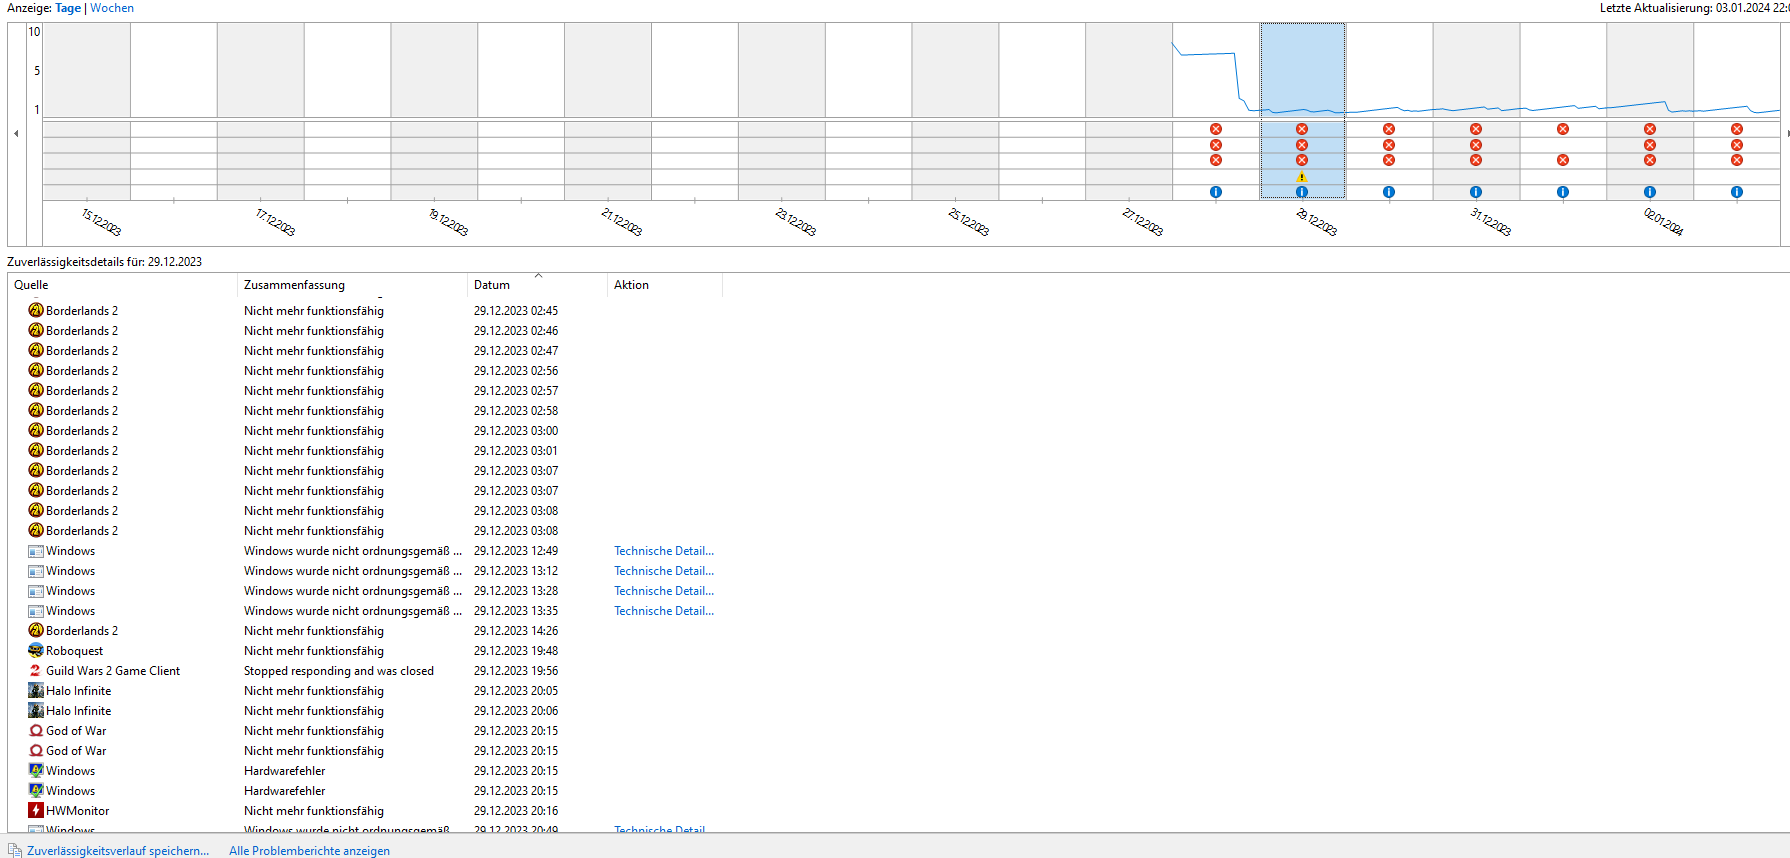The width and height of the screenshot is (1790, 858).
Task: Select the 25.12.2023 day column in the chart
Action: pyautogui.click(x=955, y=110)
